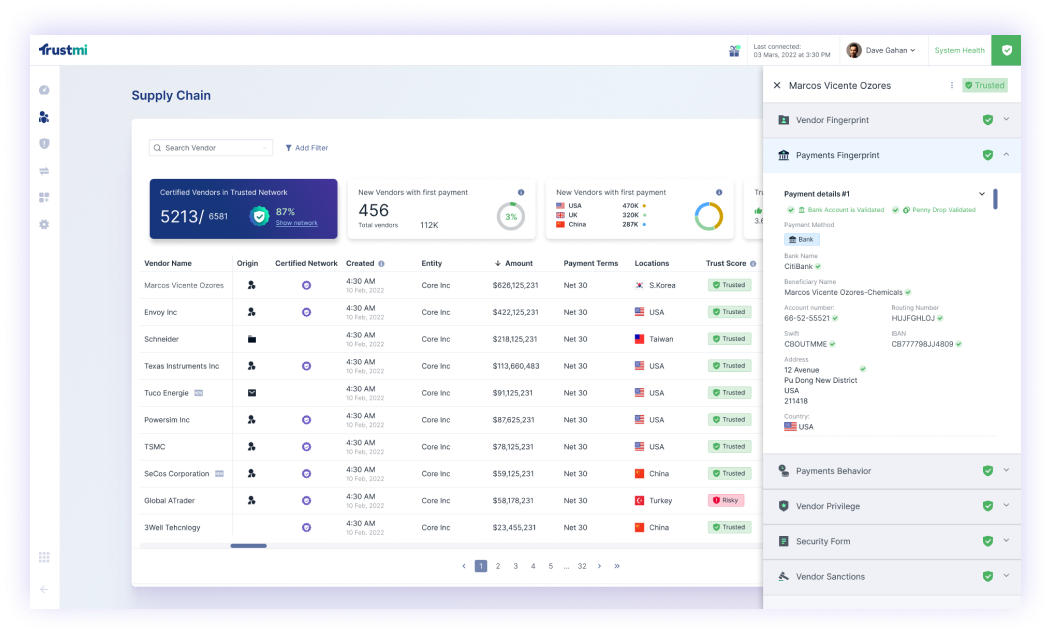Select the vendors people icon in the sidebar

coord(44,117)
